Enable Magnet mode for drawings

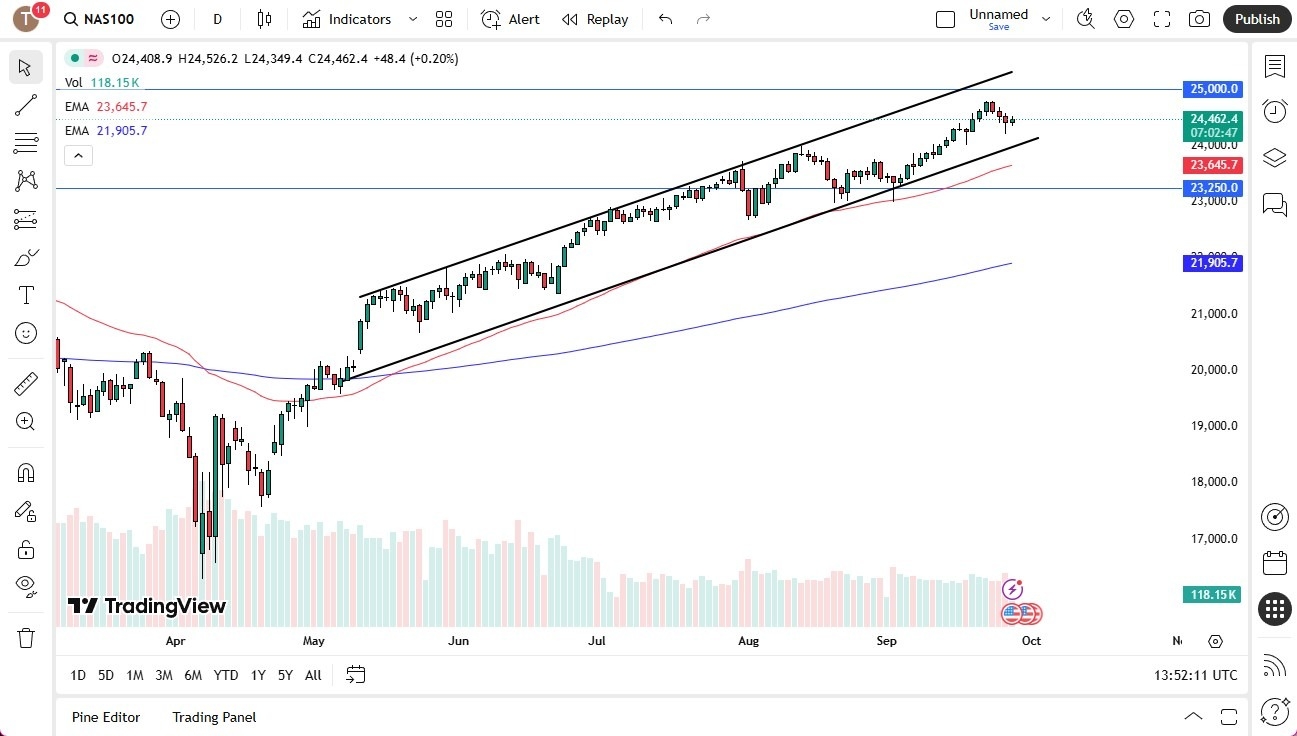(25, 472)
